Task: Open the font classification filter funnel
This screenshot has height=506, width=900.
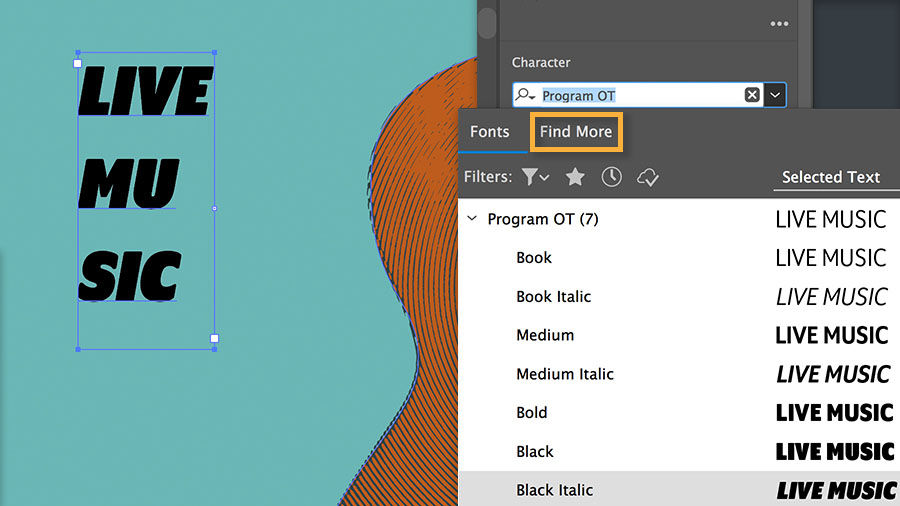Action: pos(535,177)
